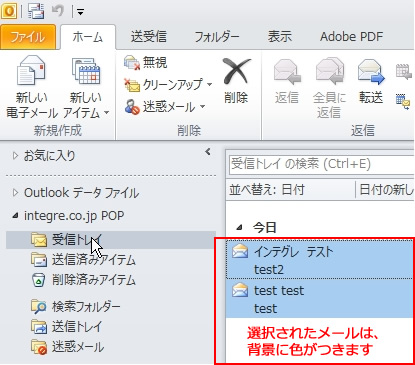
Task: Toggle sort order 日付の新し header
Action: click(x=385, y=190)
